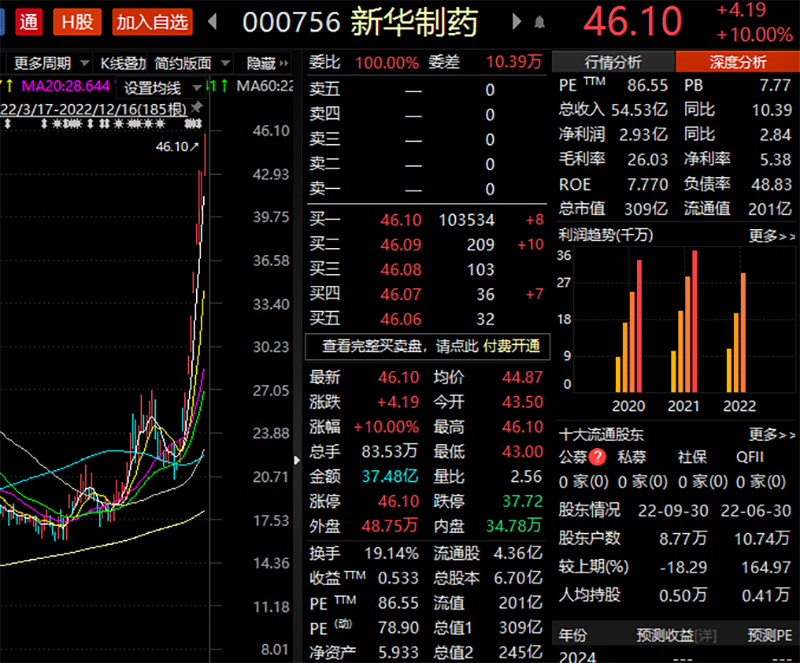Click the 委比 value 100.00%
The height and width of the screenshot is (663, 800).
[x=387, y=63]
